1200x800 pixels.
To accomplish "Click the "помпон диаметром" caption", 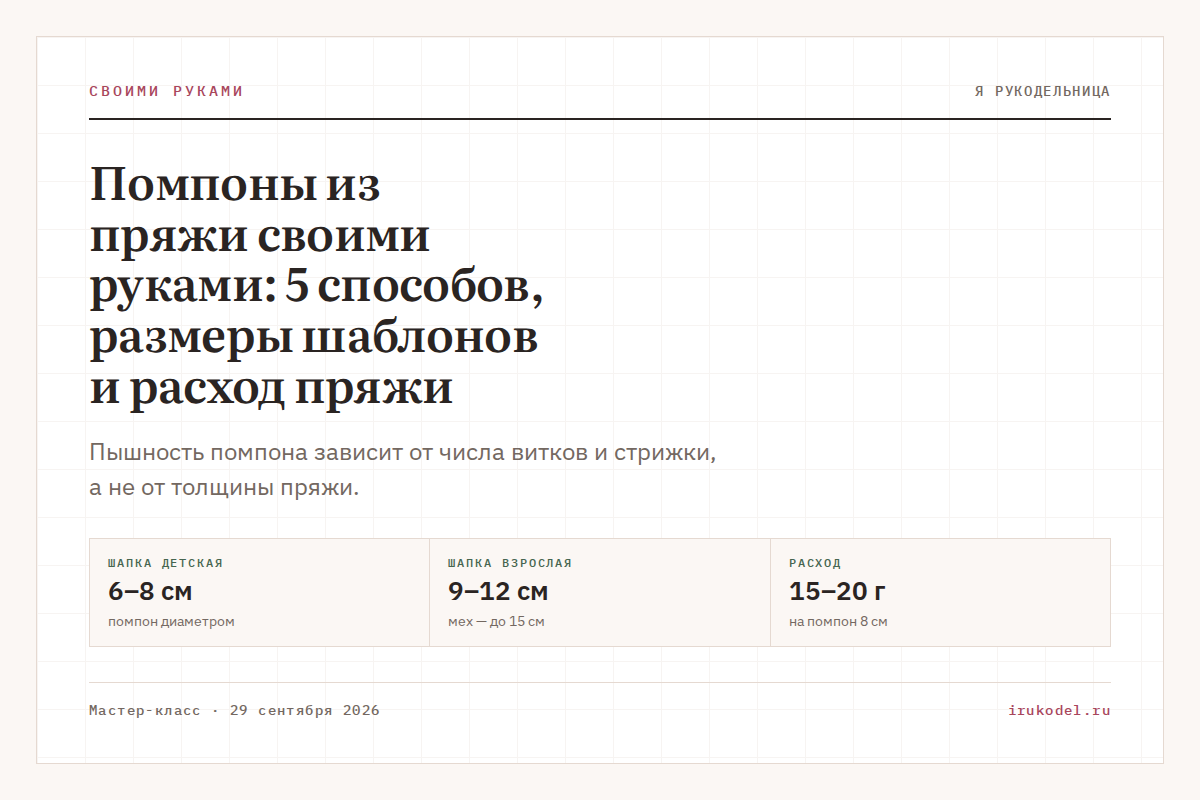I will [171, 622].
